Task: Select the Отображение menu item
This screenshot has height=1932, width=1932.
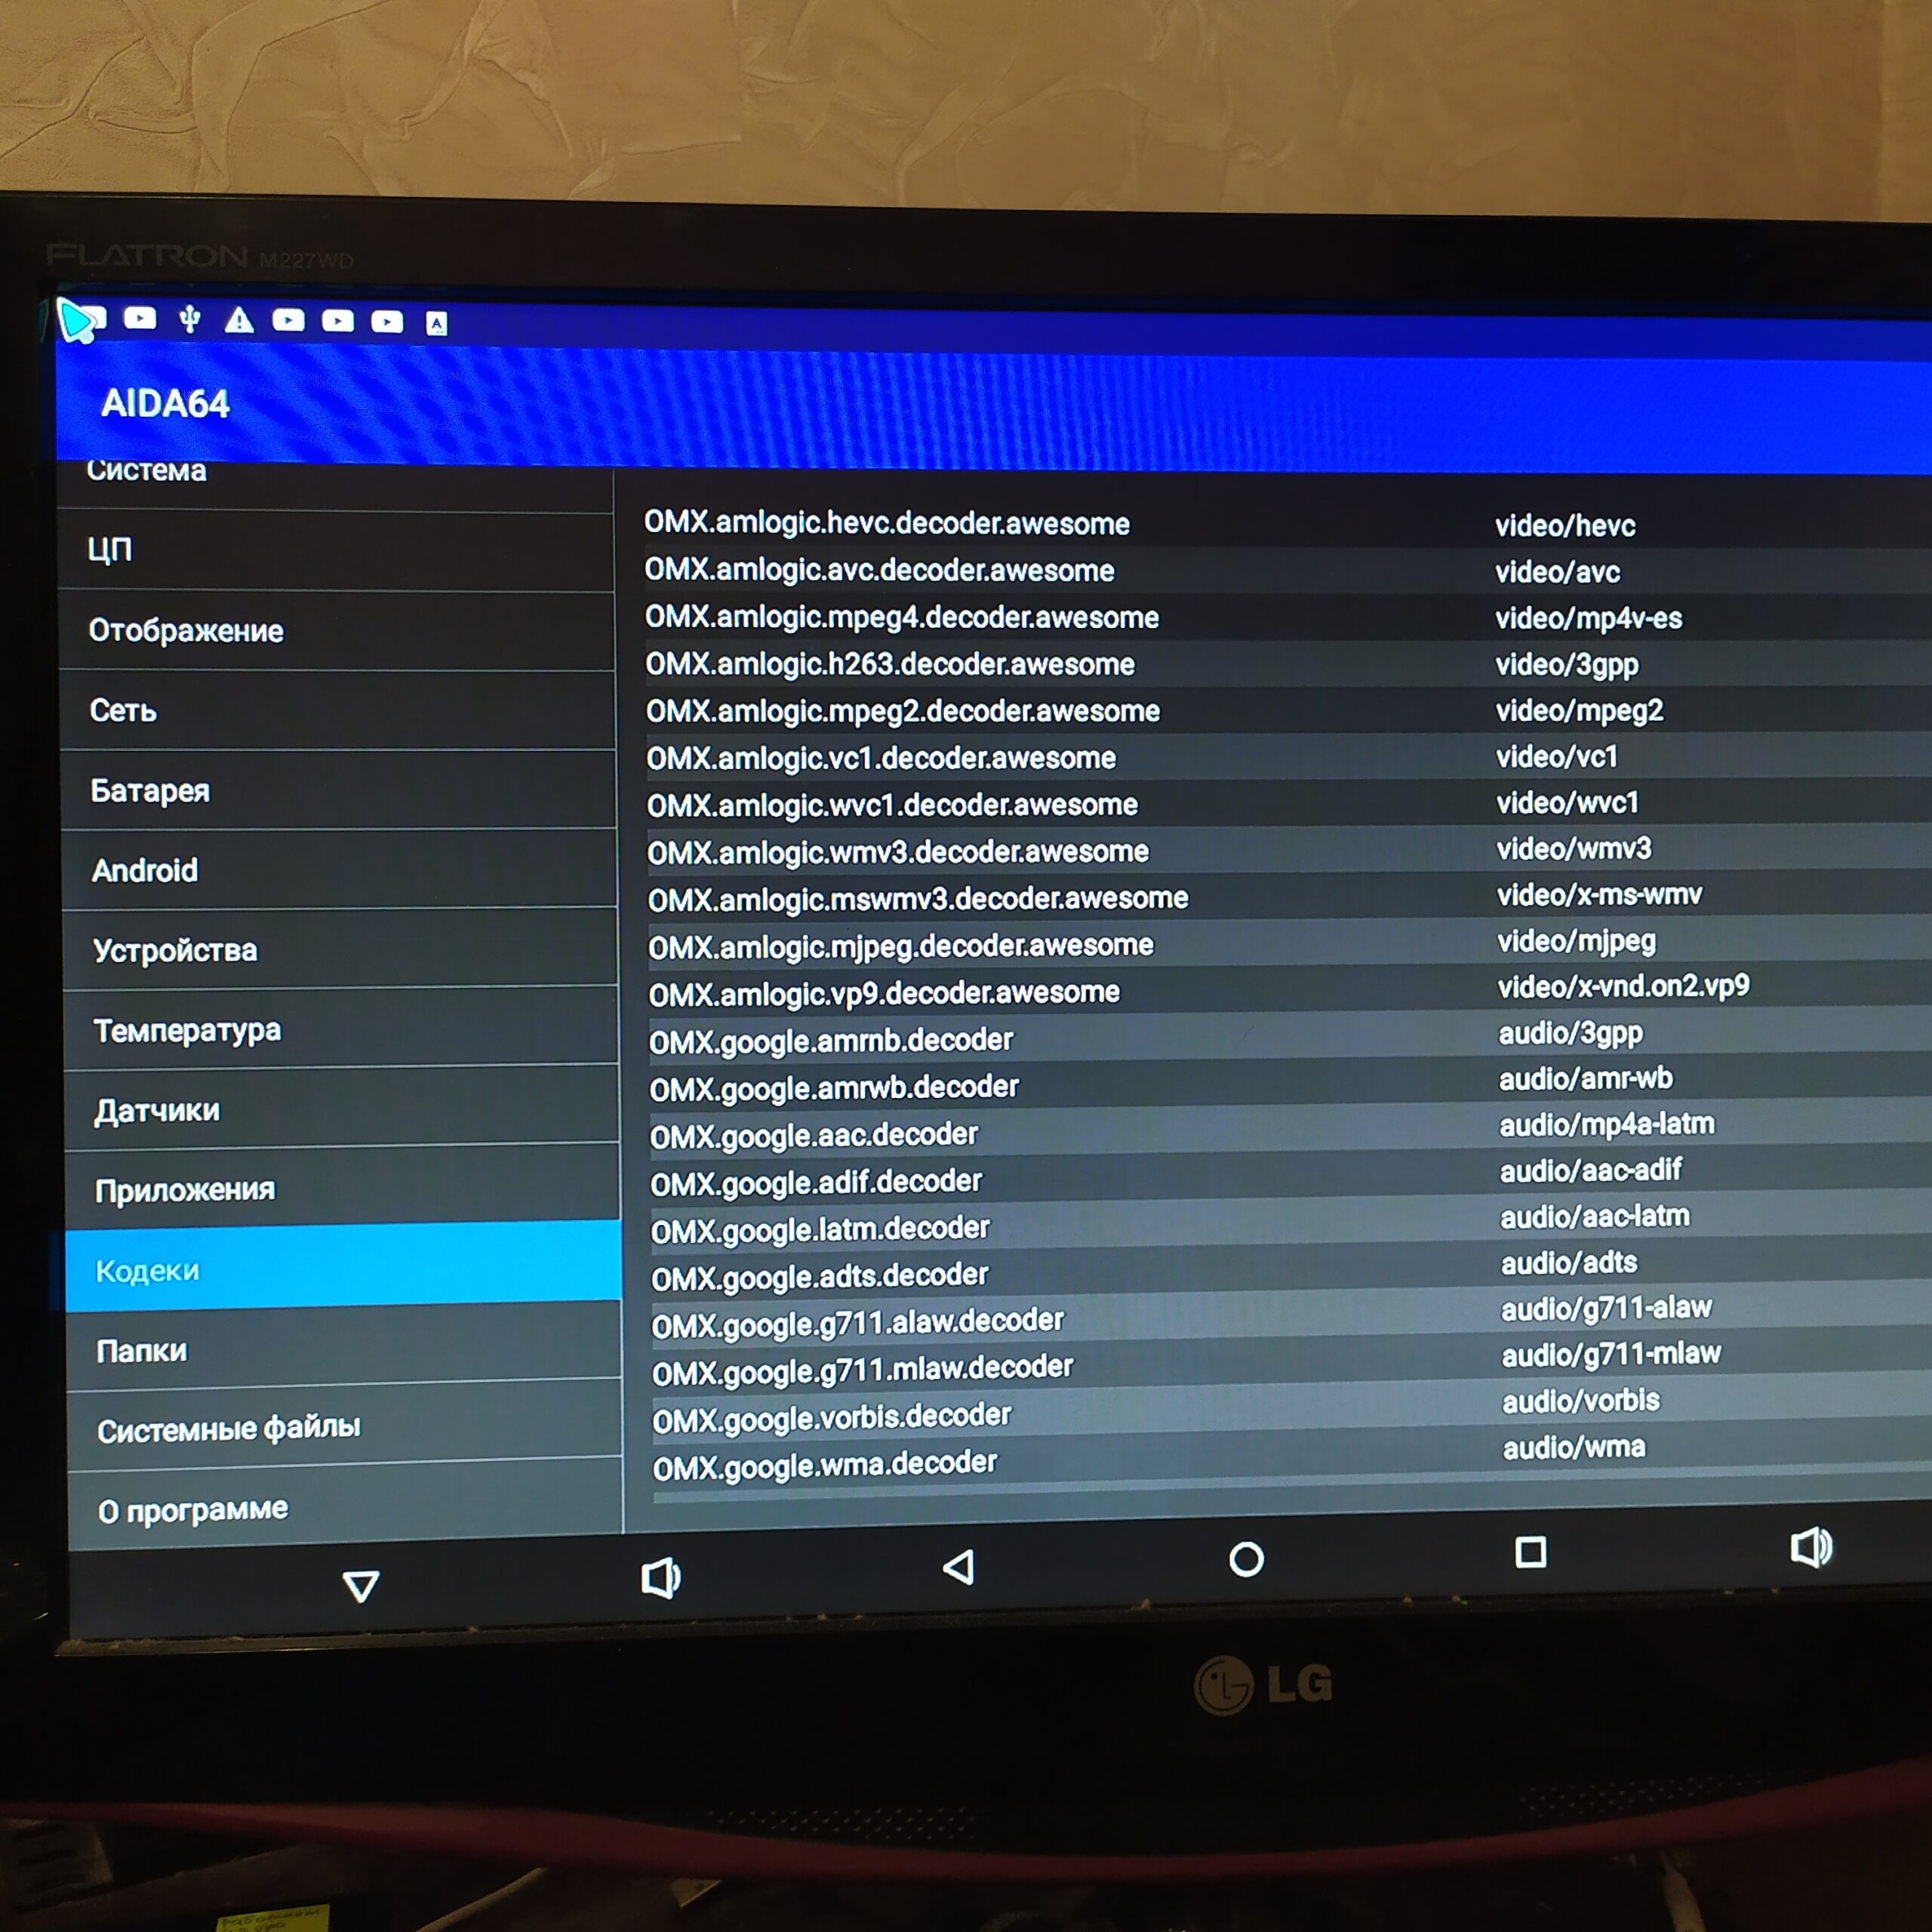Action: tap(337, 631)
